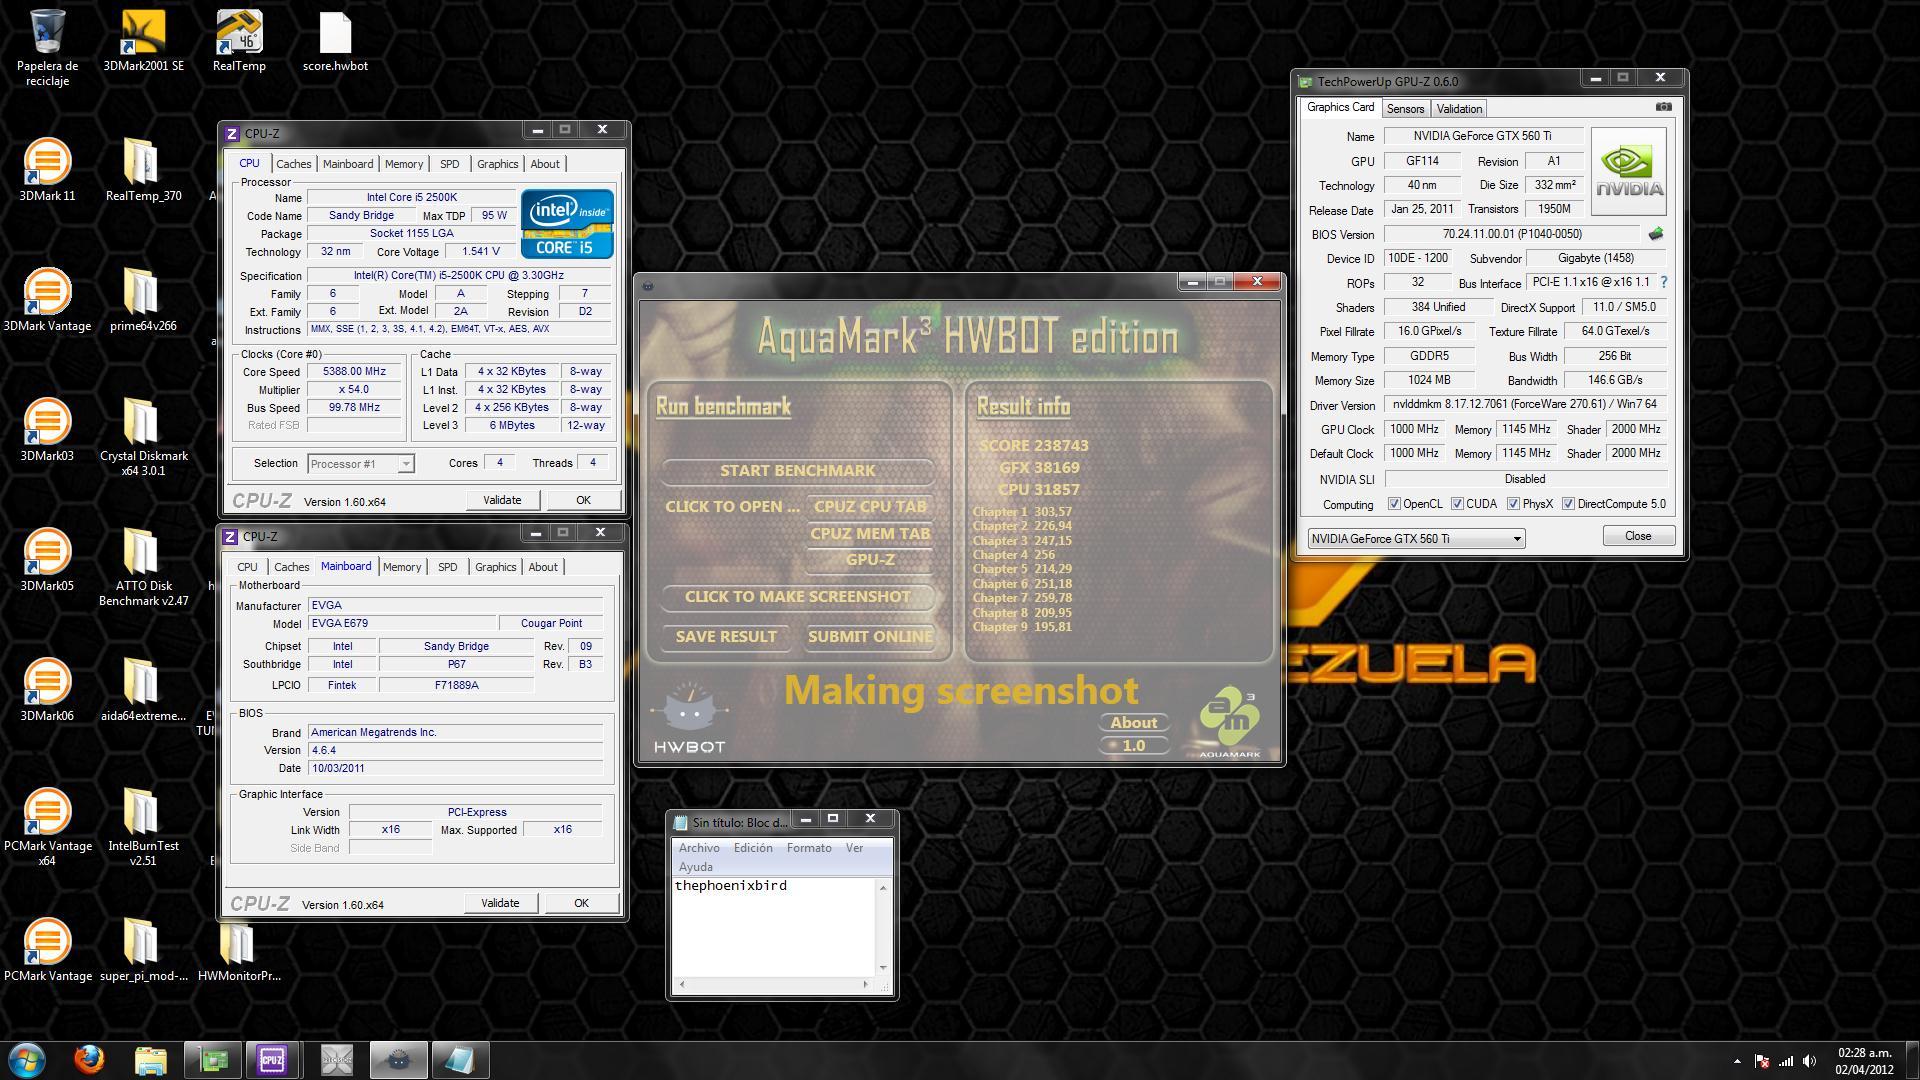Switch to the GPU-Z Validation tab

[1459, 109]
